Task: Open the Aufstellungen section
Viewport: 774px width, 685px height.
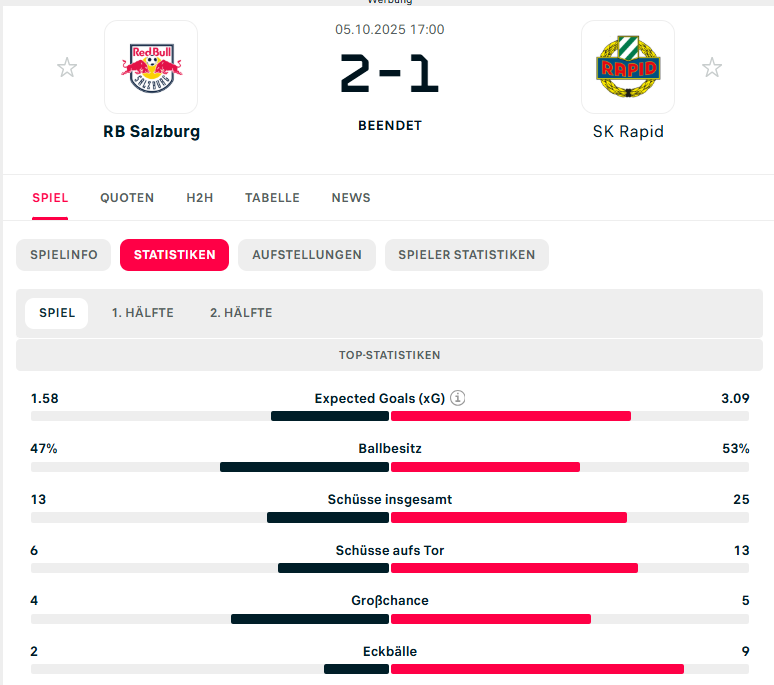Action: tap(307, 255)
